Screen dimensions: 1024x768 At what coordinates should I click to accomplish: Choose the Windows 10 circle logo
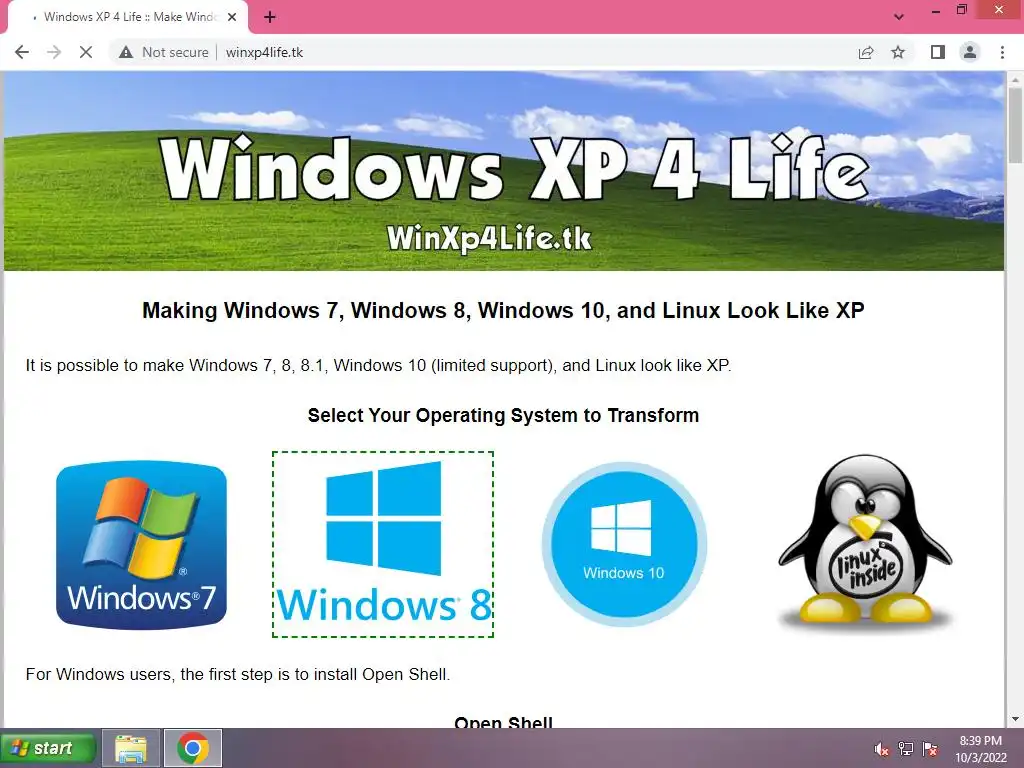(x=624, y=544)
